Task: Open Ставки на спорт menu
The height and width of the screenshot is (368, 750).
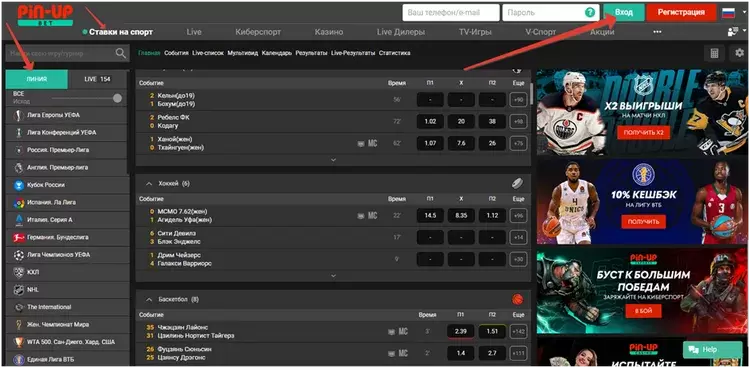Action: point(121,32)
